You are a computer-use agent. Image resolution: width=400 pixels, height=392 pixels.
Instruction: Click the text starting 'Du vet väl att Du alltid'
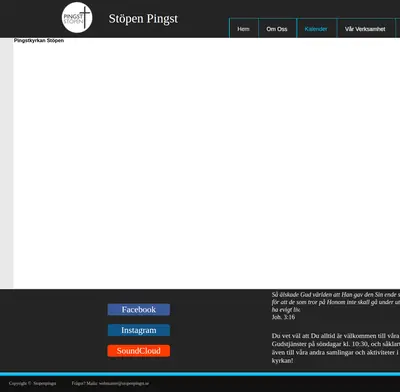(x=336, y=348)
